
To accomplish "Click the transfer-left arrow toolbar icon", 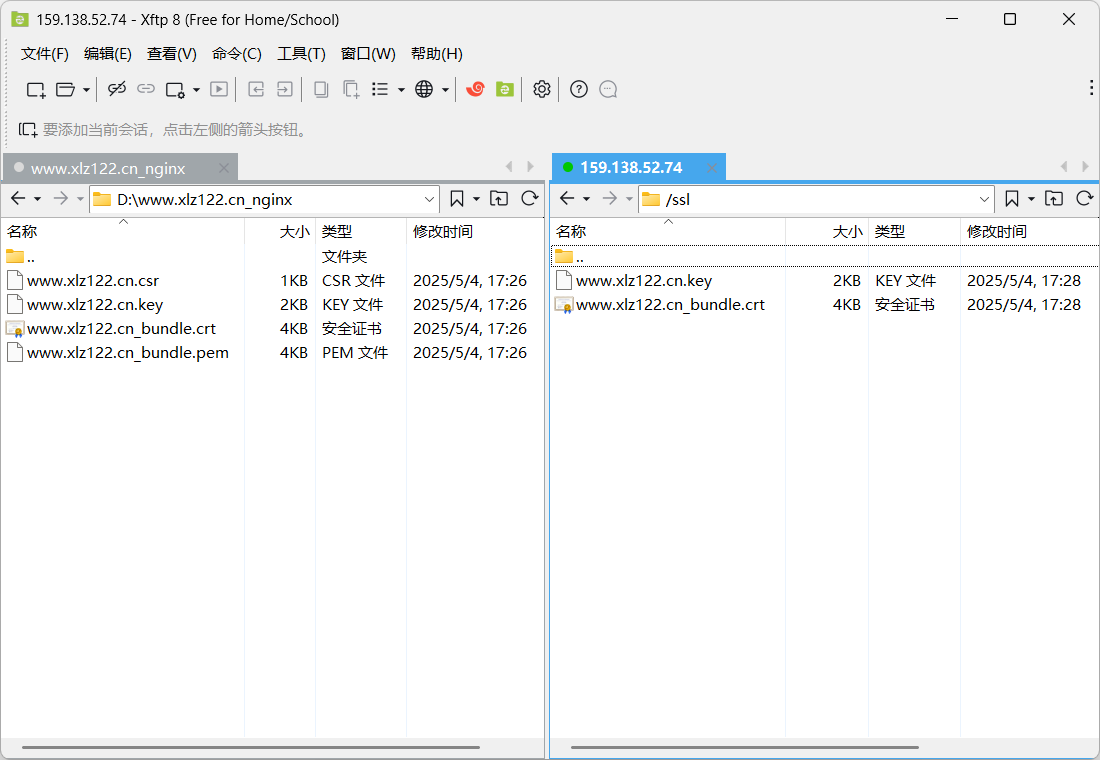I will point(256,89).
